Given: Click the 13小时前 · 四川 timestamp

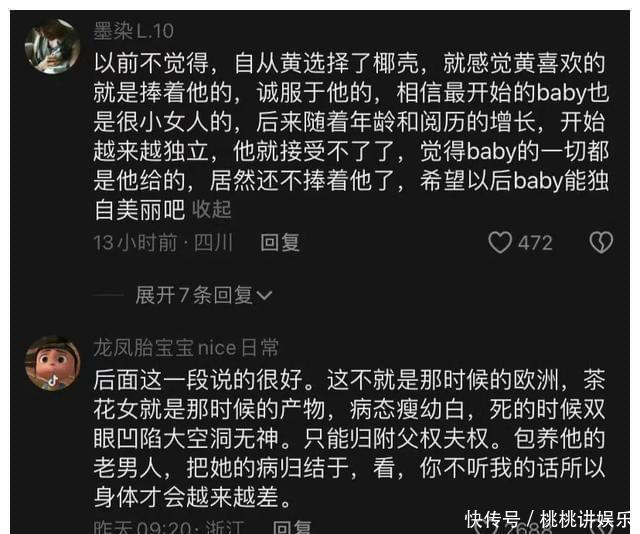Looking at the screenshot, I should 163,243.
